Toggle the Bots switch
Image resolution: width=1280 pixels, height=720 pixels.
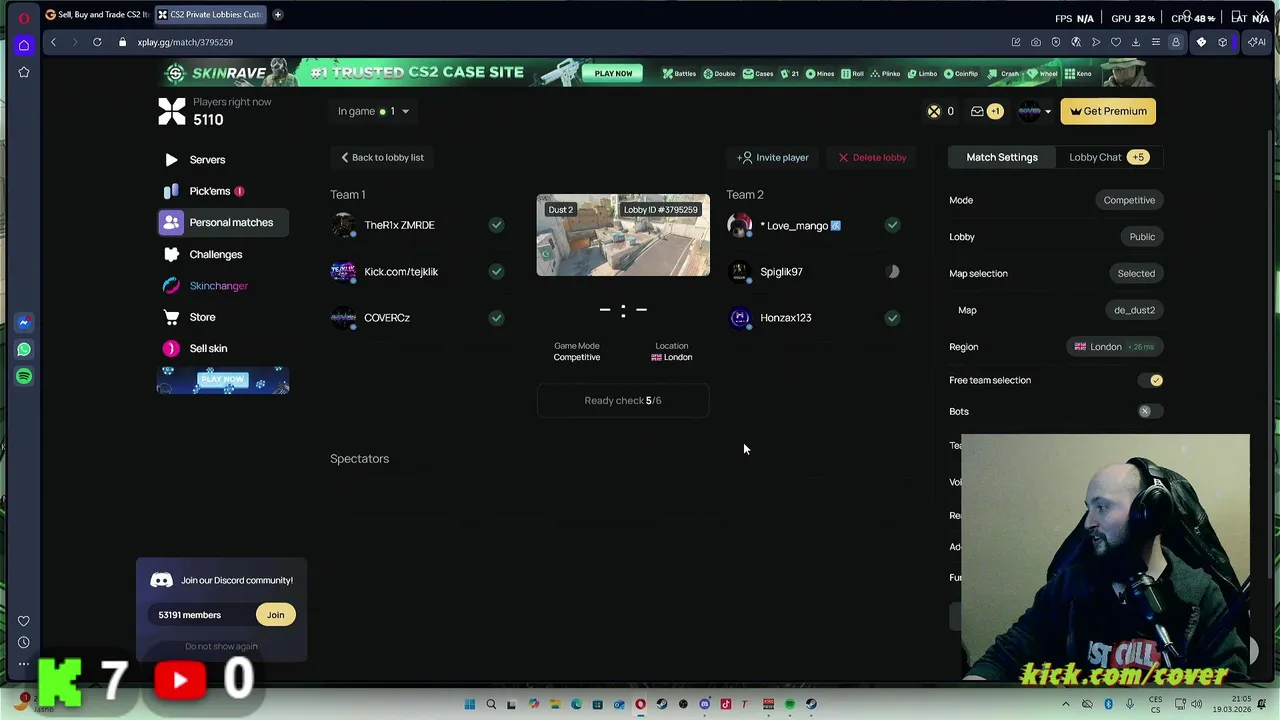(1151, 411)
